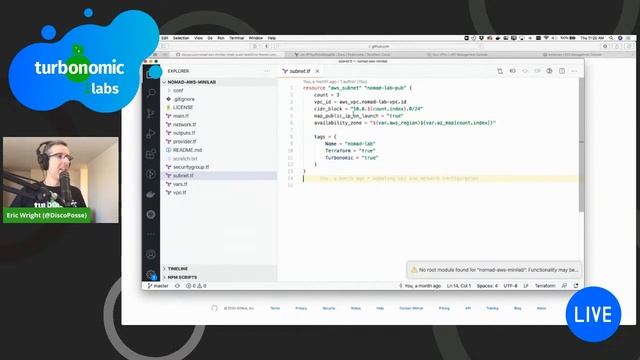Open the Extensions view in activity bar
Screen dimensions: 640x360
(151, 154)
